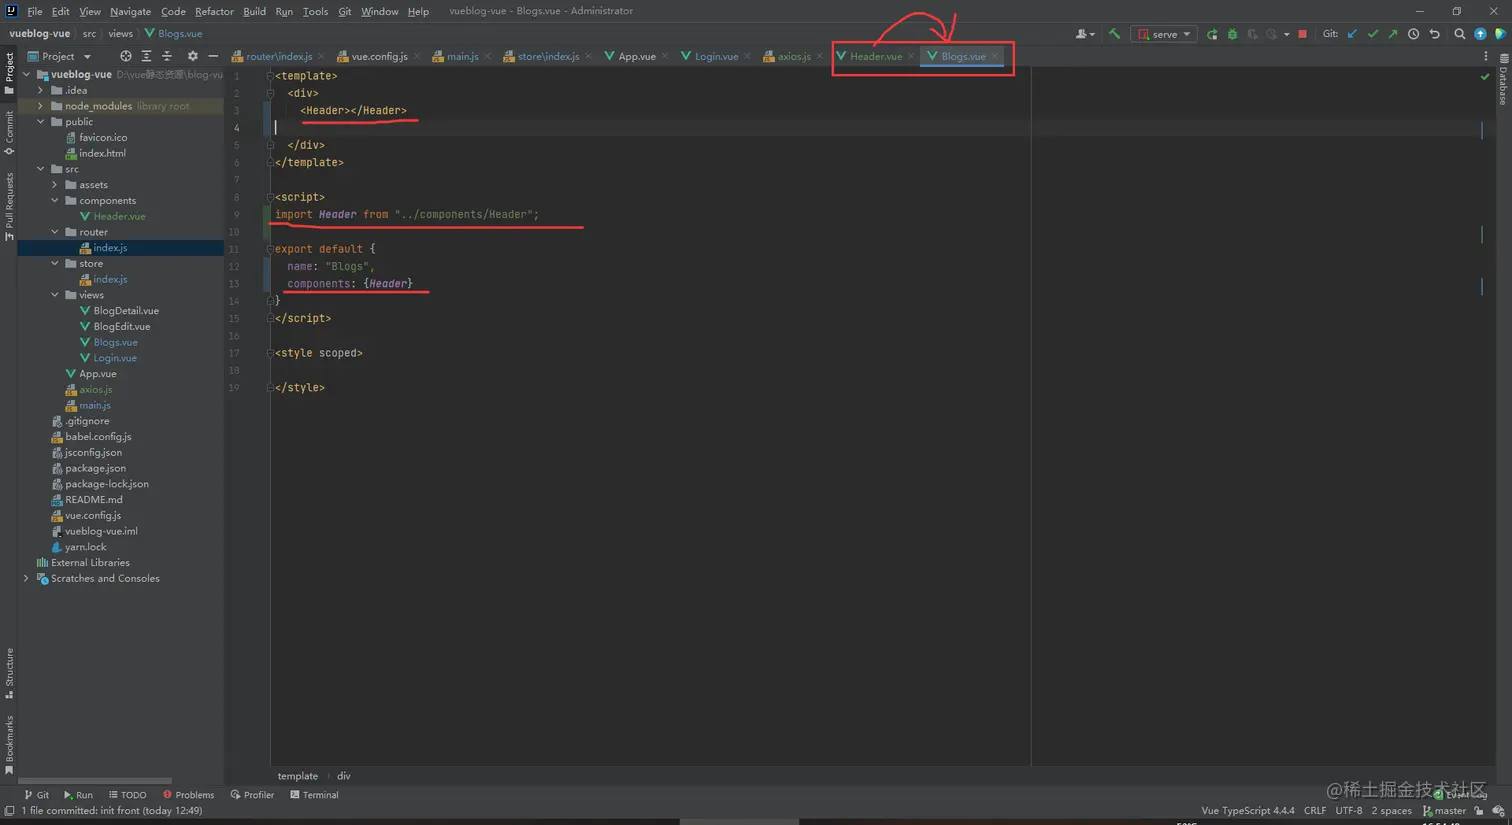Open Pull Requests tool window
The height and width of the screenshot is (825, 1512).
(9, 206)
